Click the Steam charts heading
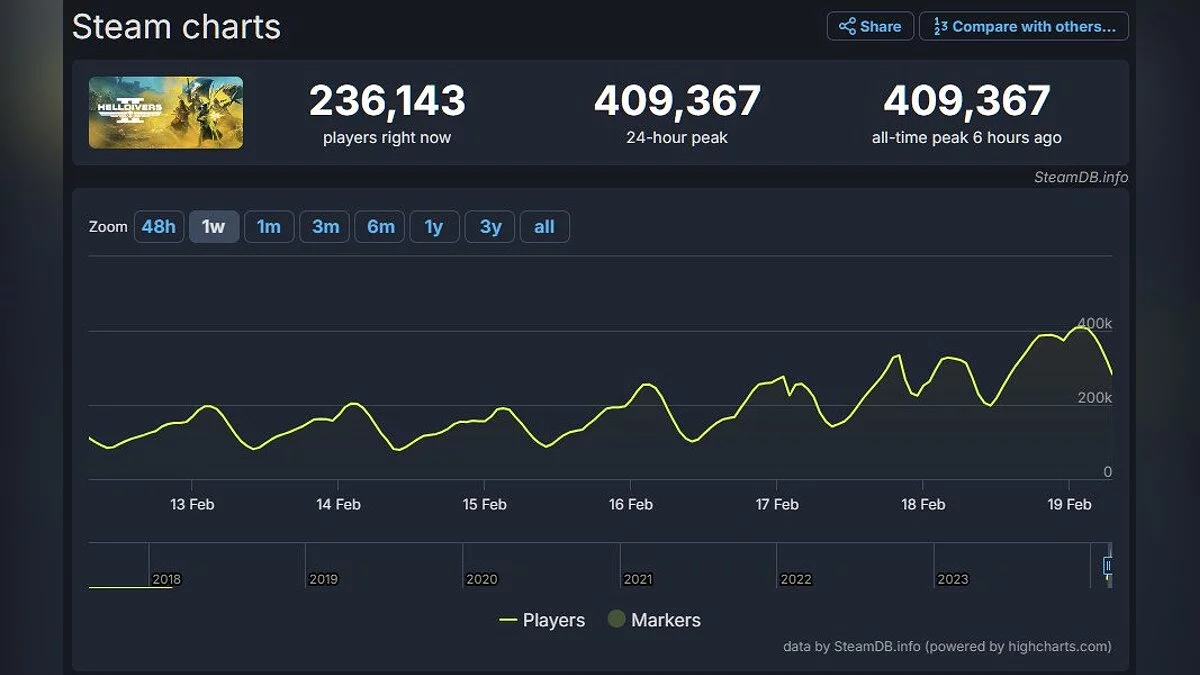The width and height of the screenshot is (1200, 675). [x=176, y=27]
